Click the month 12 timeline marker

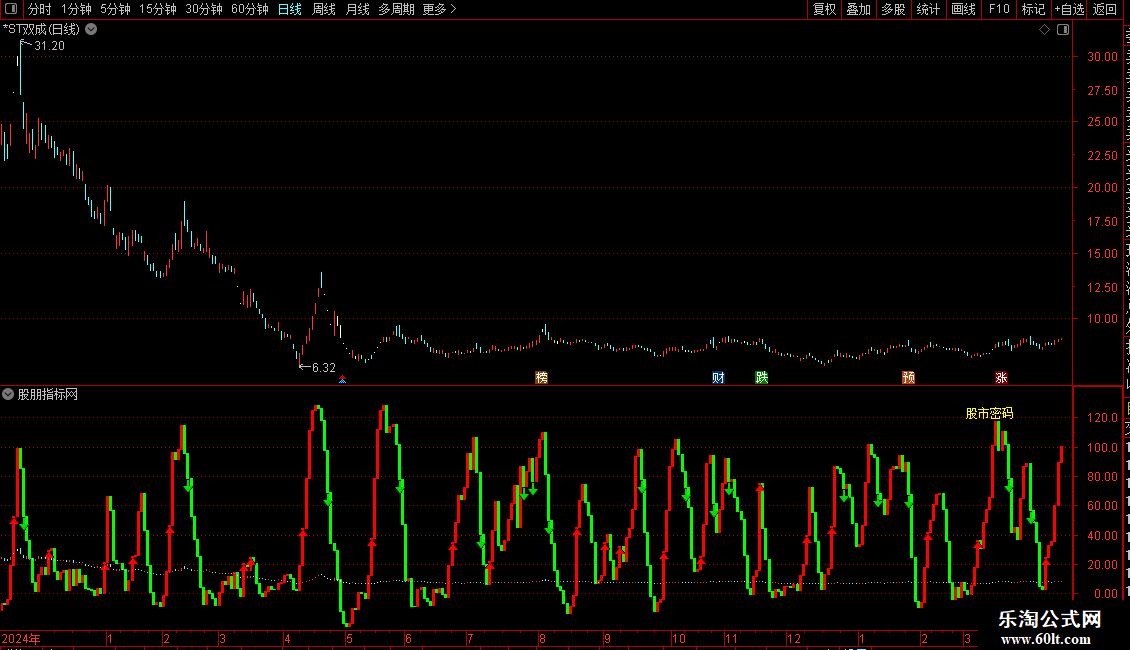793,638
